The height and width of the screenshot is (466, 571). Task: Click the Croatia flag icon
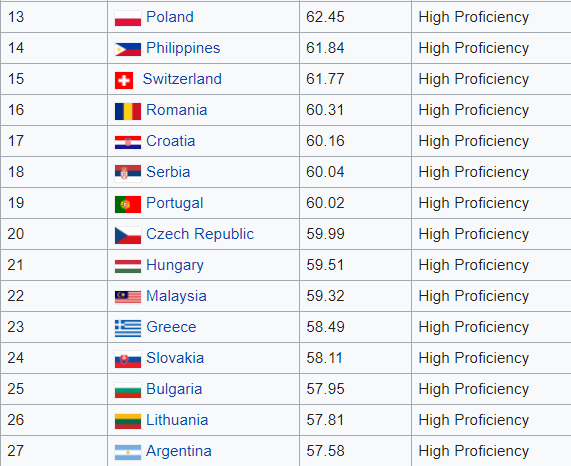point(128,142)
